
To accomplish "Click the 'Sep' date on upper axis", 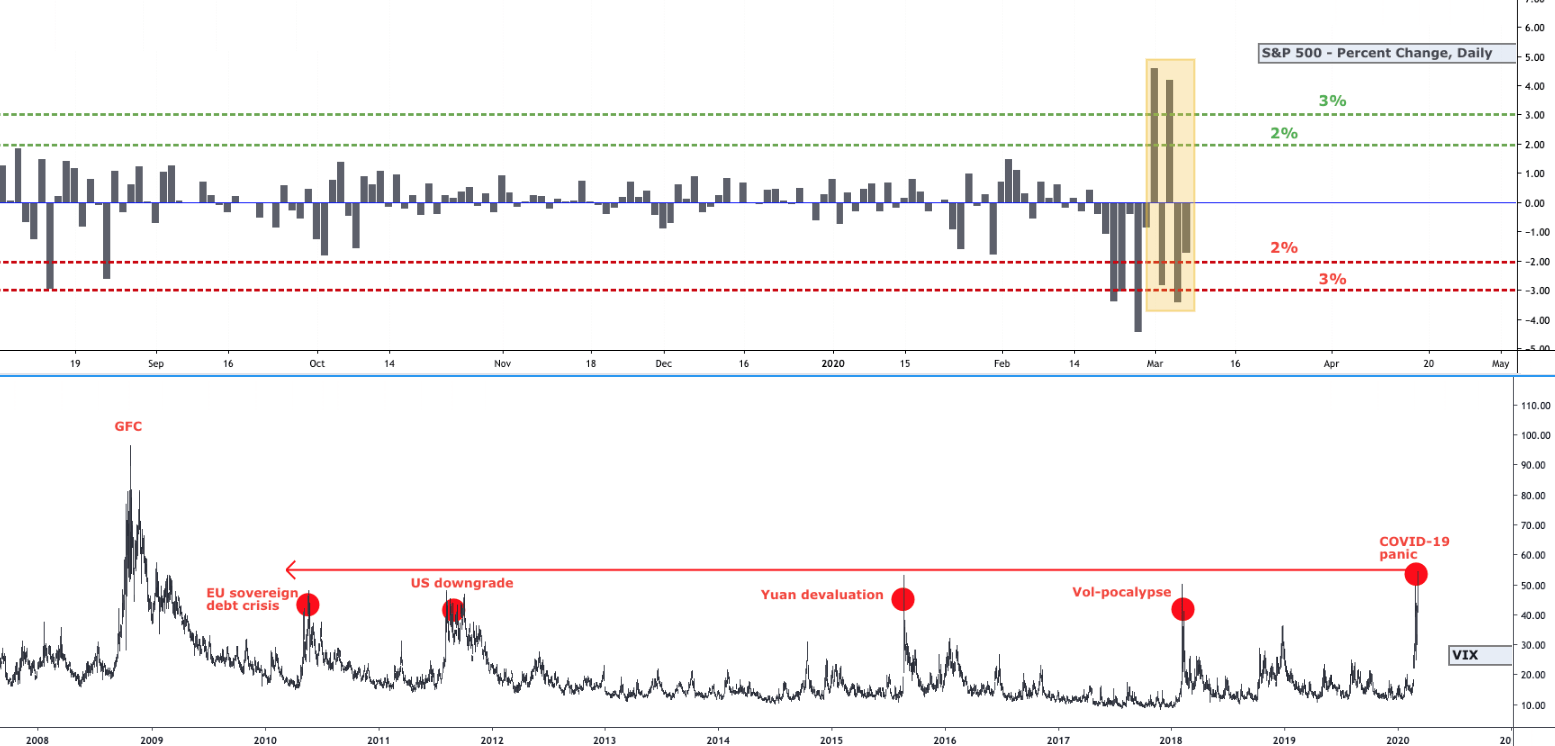I will pyautogui.click(x=155, y=365).
